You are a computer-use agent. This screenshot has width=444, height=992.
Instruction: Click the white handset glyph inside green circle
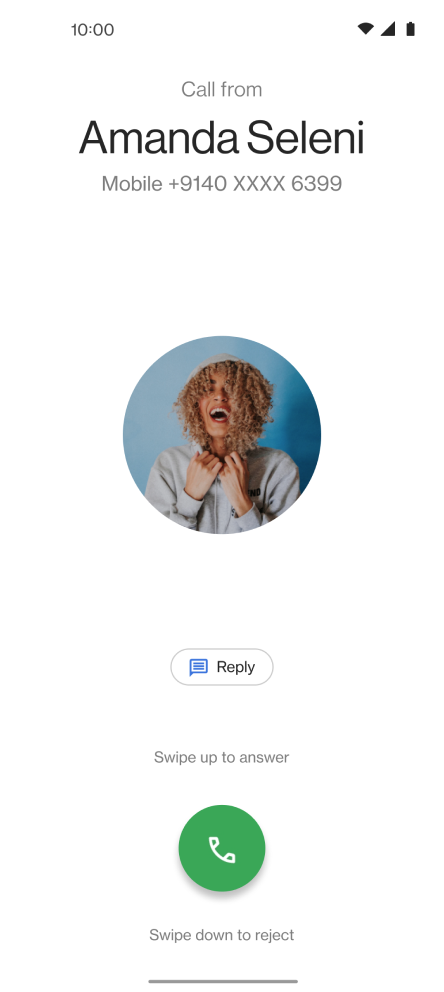[x=222, y=850]
